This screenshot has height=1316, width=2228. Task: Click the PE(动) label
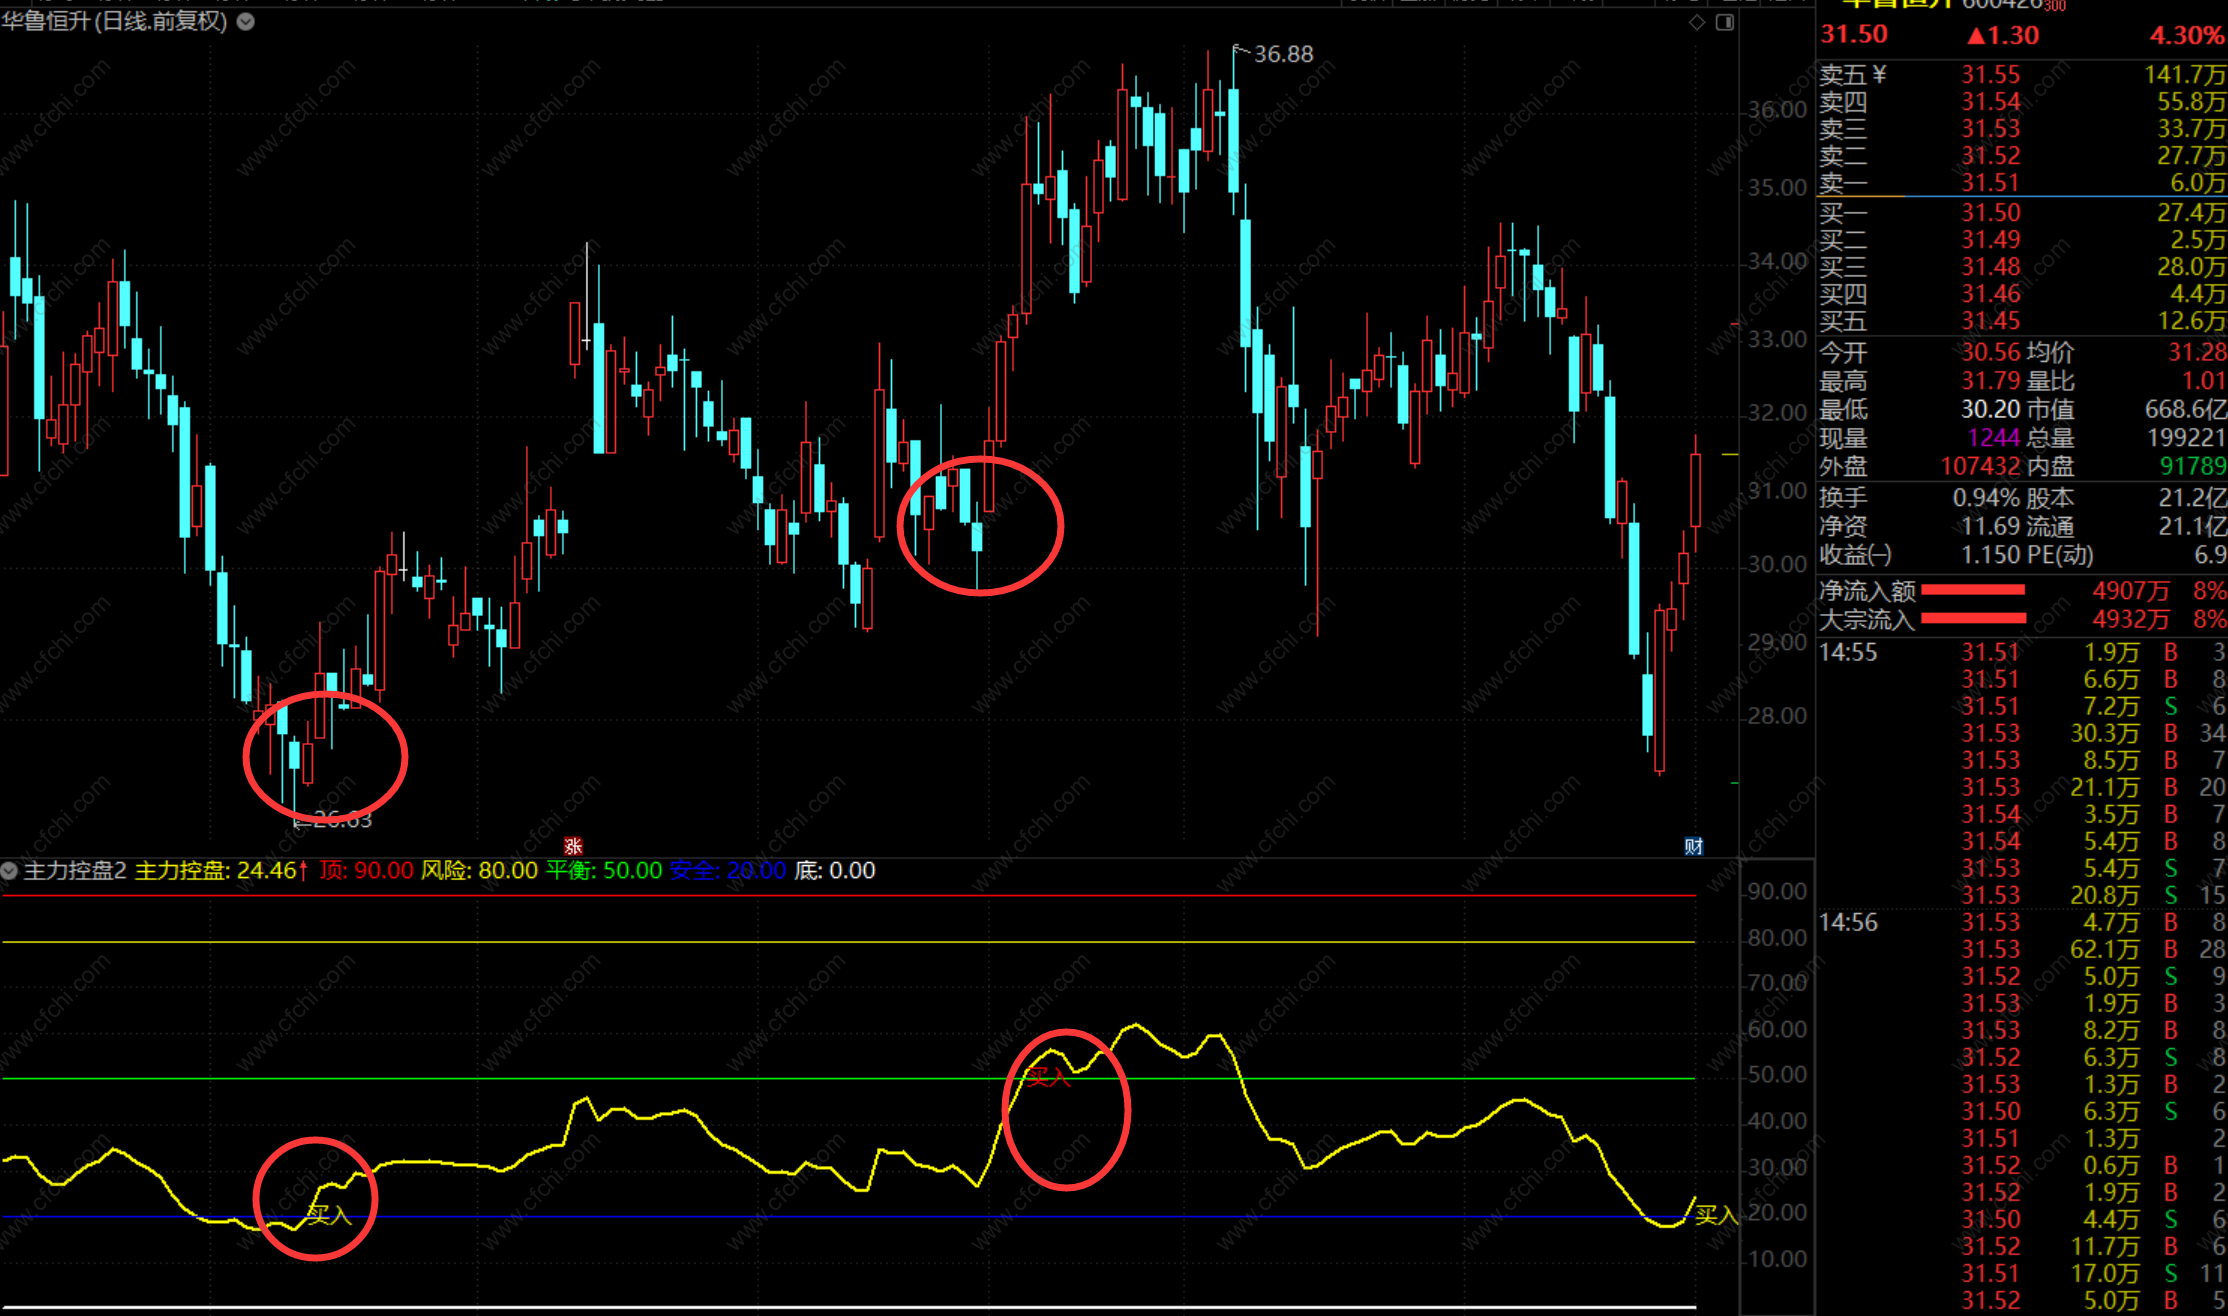[2060, 554]
